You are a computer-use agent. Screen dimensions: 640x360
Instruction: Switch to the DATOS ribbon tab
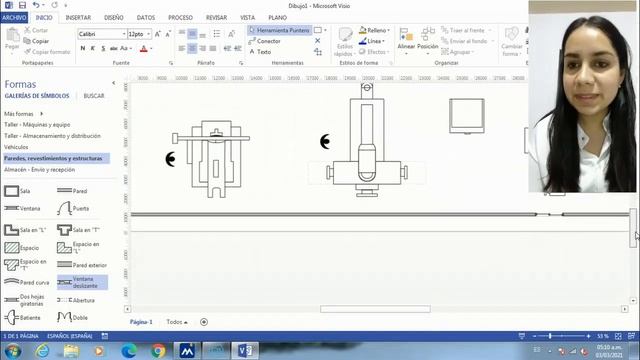pos(146,18)
